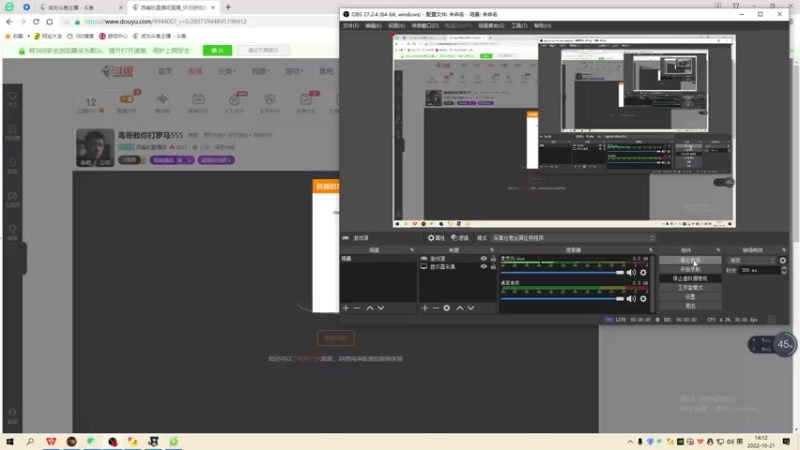
Task: Open the transition settings gear icon
Action: pos(783,260)
